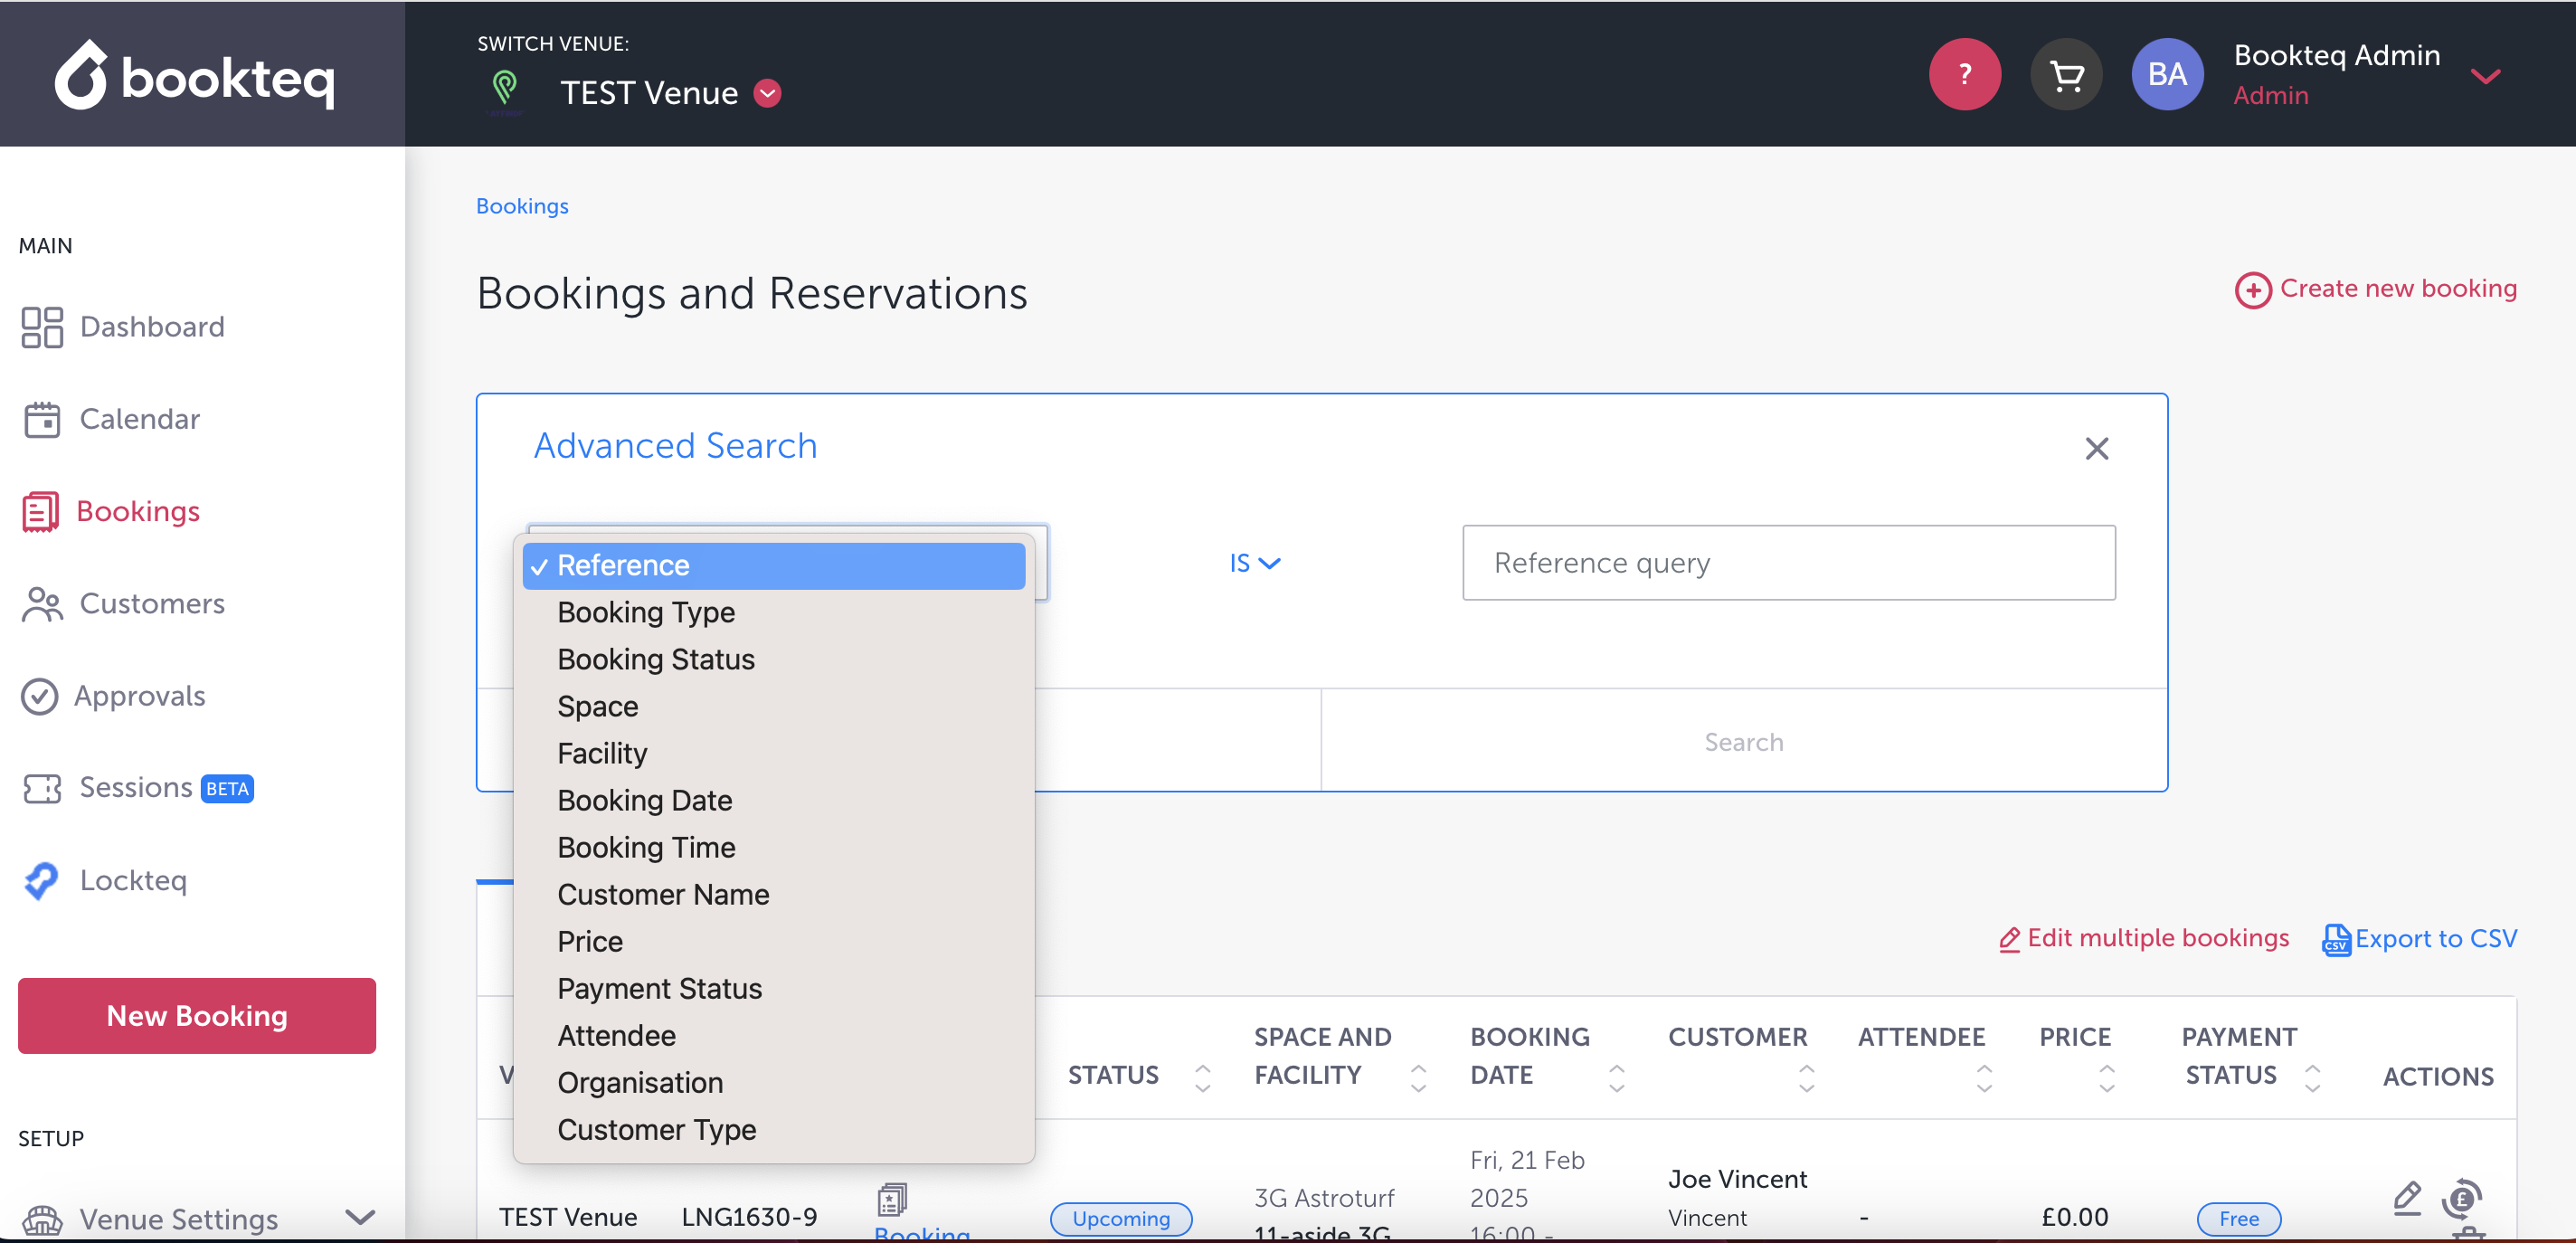Click the refund icon in Actions column
Viewport: 2576px width, 1243px height.
coord(2461,1197)
